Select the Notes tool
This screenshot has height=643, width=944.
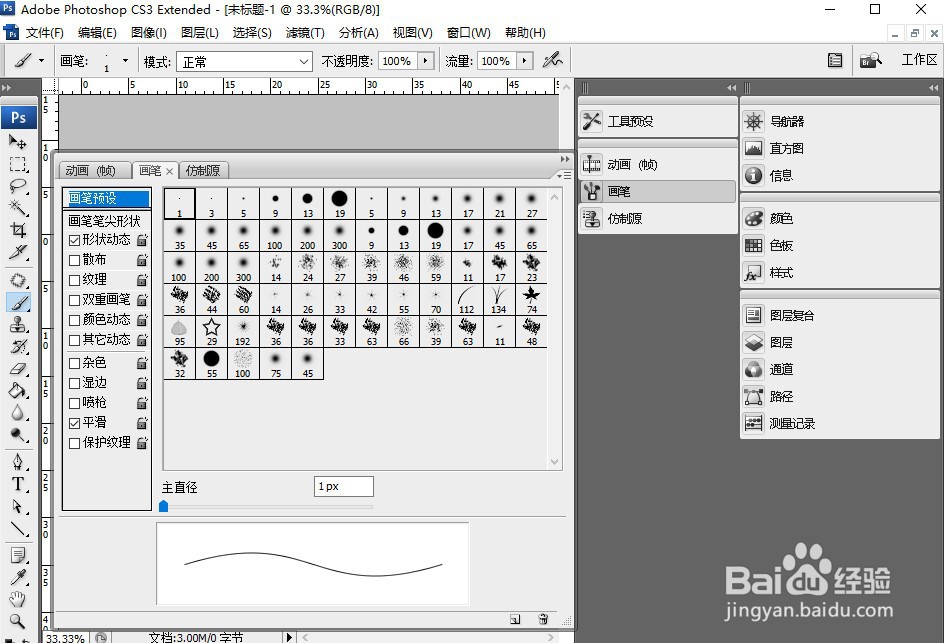click(17, 555)
